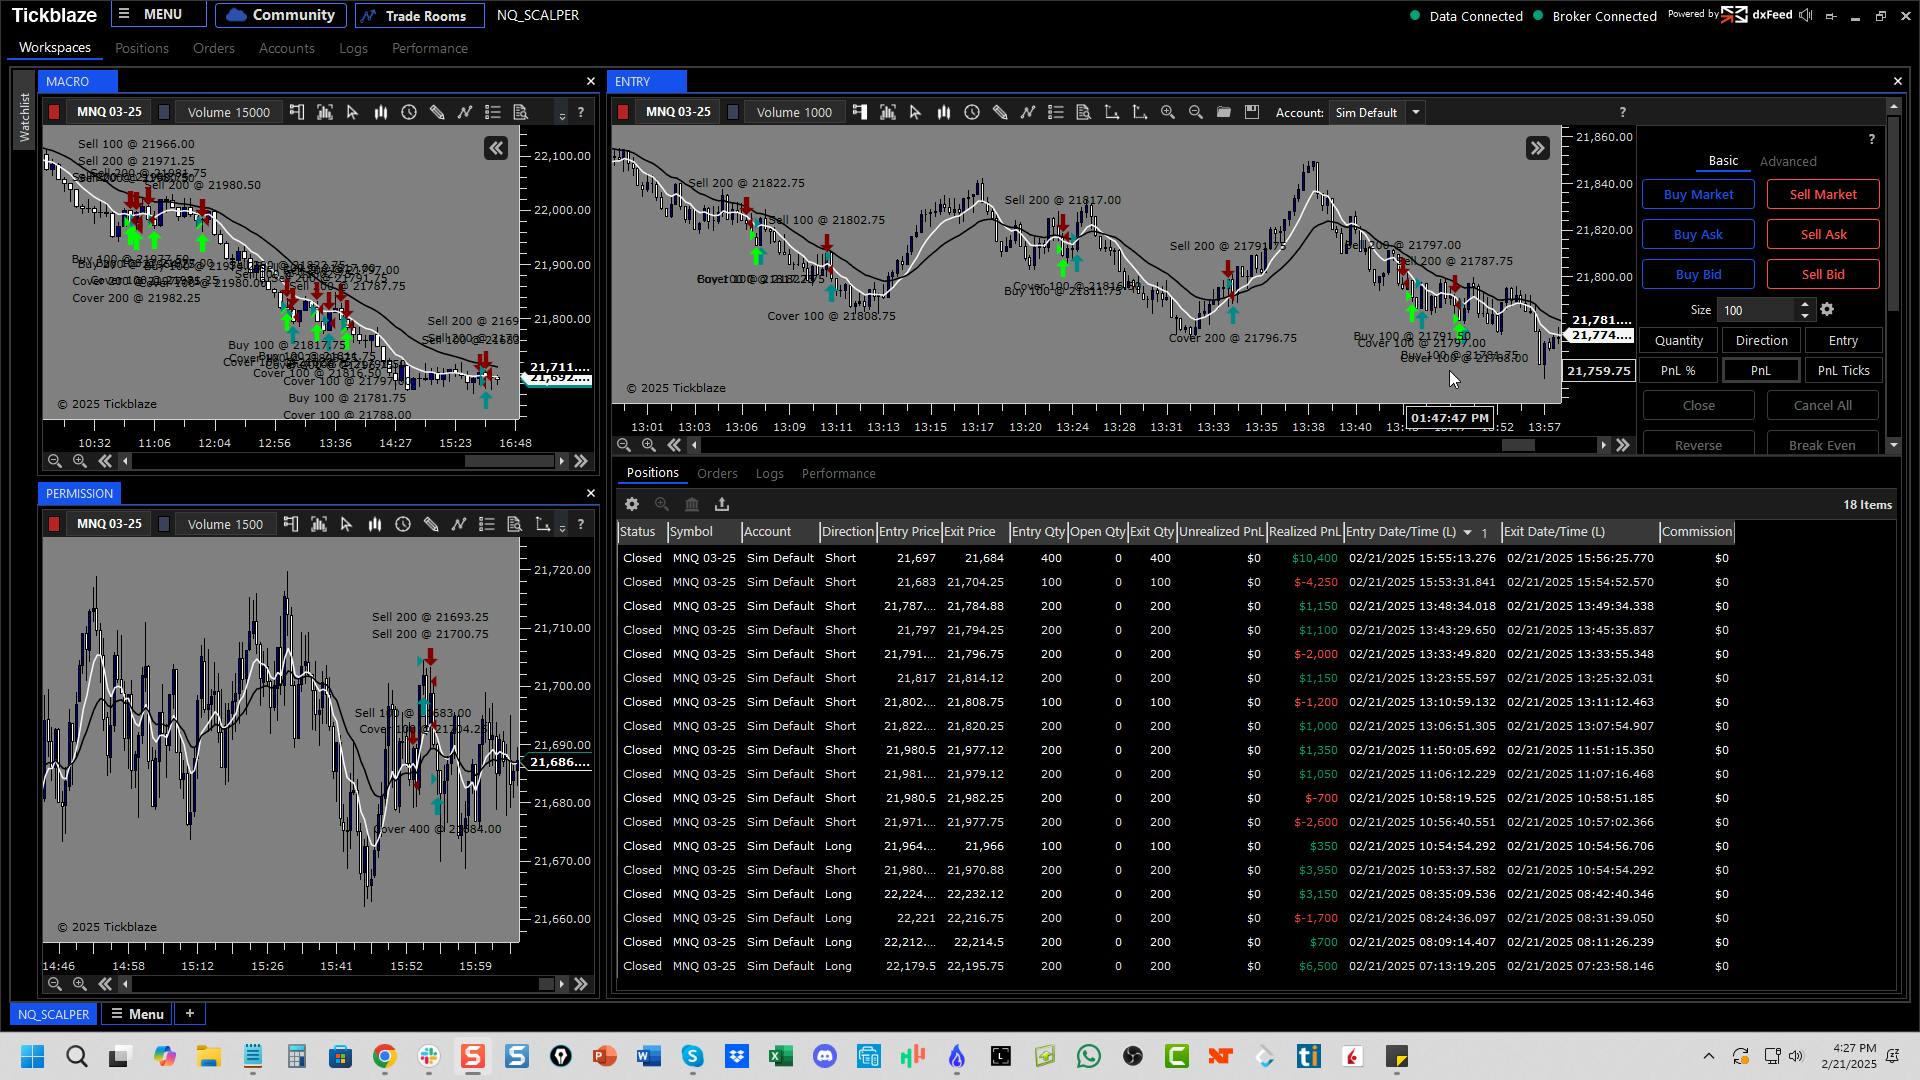Zoom in on the ENTRY chart time axis

[x=649, y=446]
